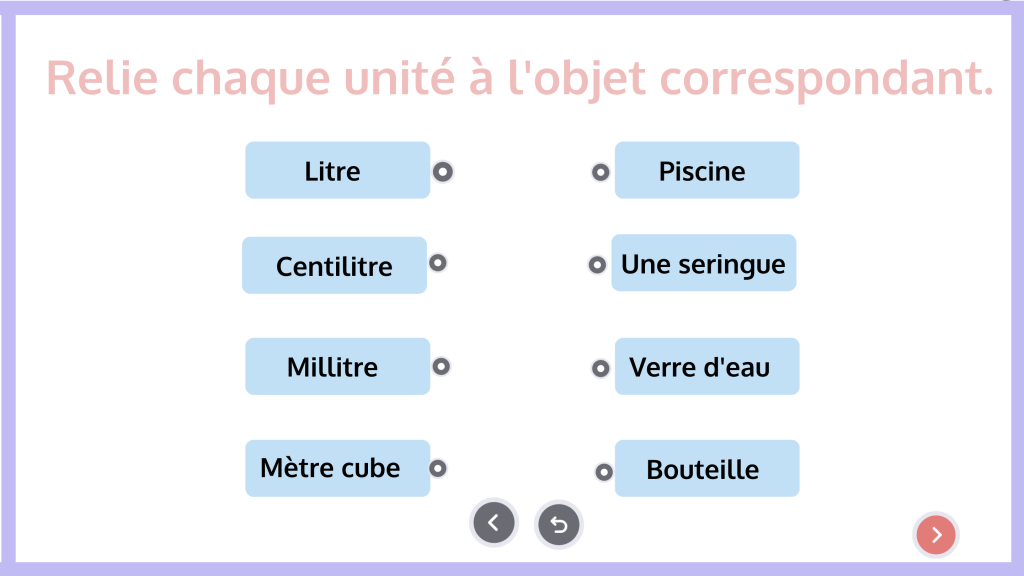Screen dimensions: 1024x576
Task: Click the connector dot next to Mètre cube
Action: point(438,468)
